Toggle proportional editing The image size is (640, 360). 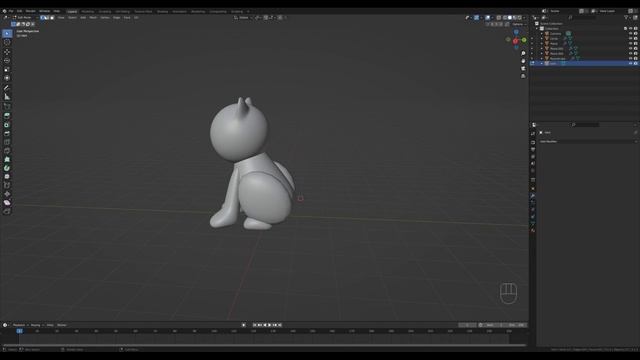(x=280, y=18)
